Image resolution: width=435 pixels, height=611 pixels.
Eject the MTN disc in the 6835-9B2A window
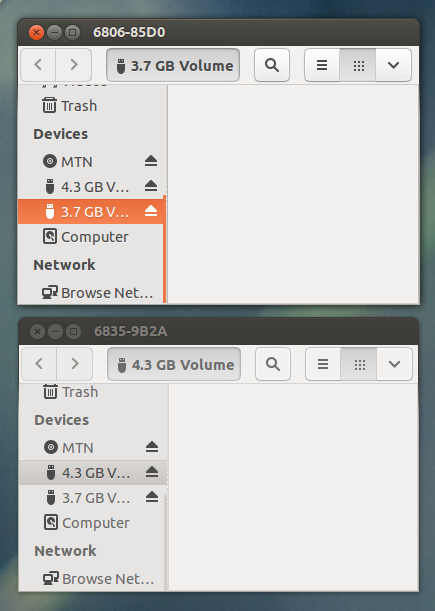(152, 447)
